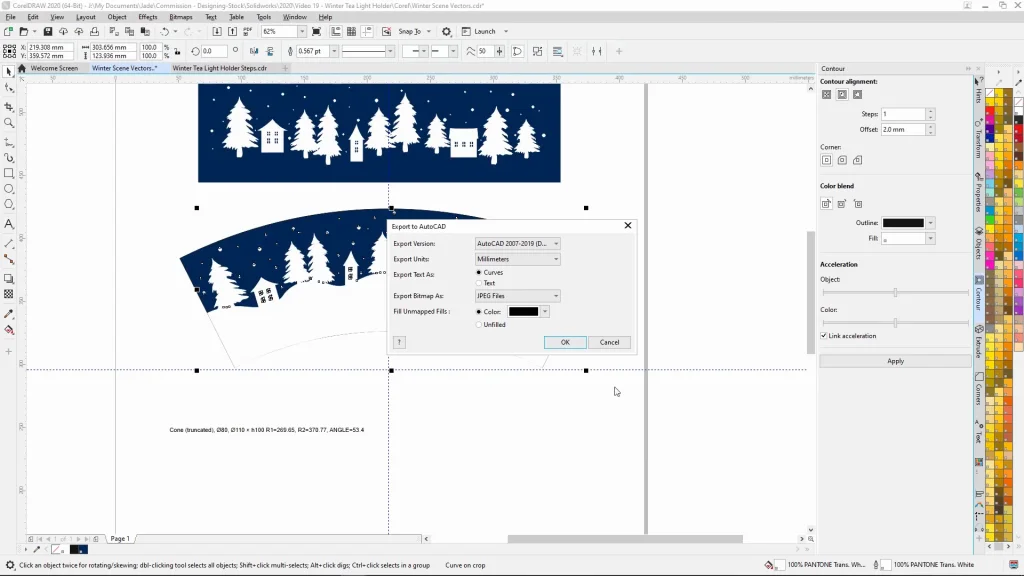Select the Text tool
The height and width of the screenshot is (576, 1024).
[9, 224]
